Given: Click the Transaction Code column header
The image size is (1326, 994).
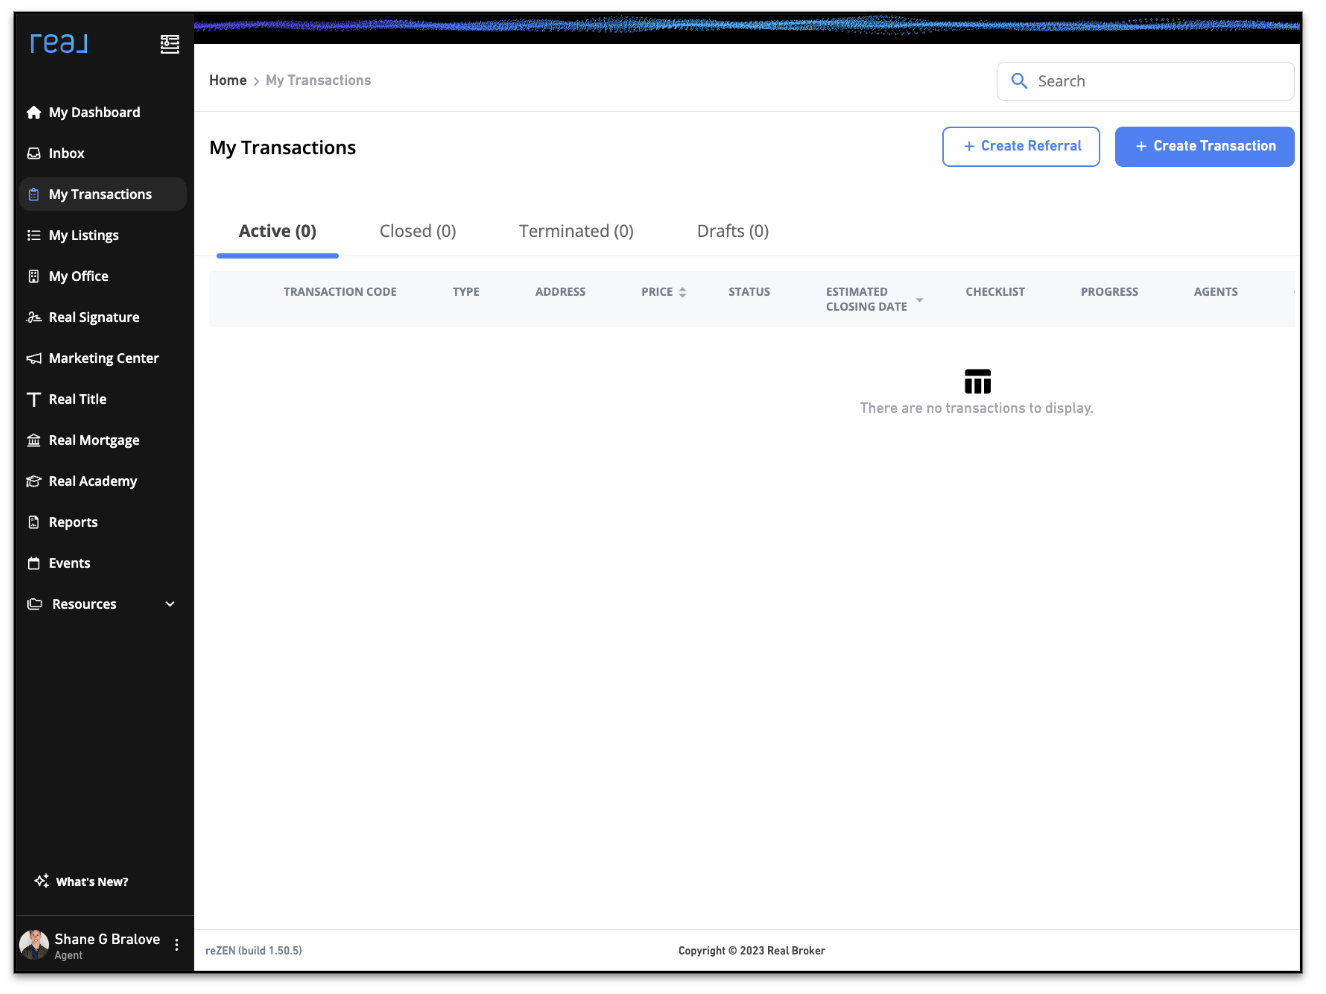Looking at the screenshot, I should pos(340,293).
